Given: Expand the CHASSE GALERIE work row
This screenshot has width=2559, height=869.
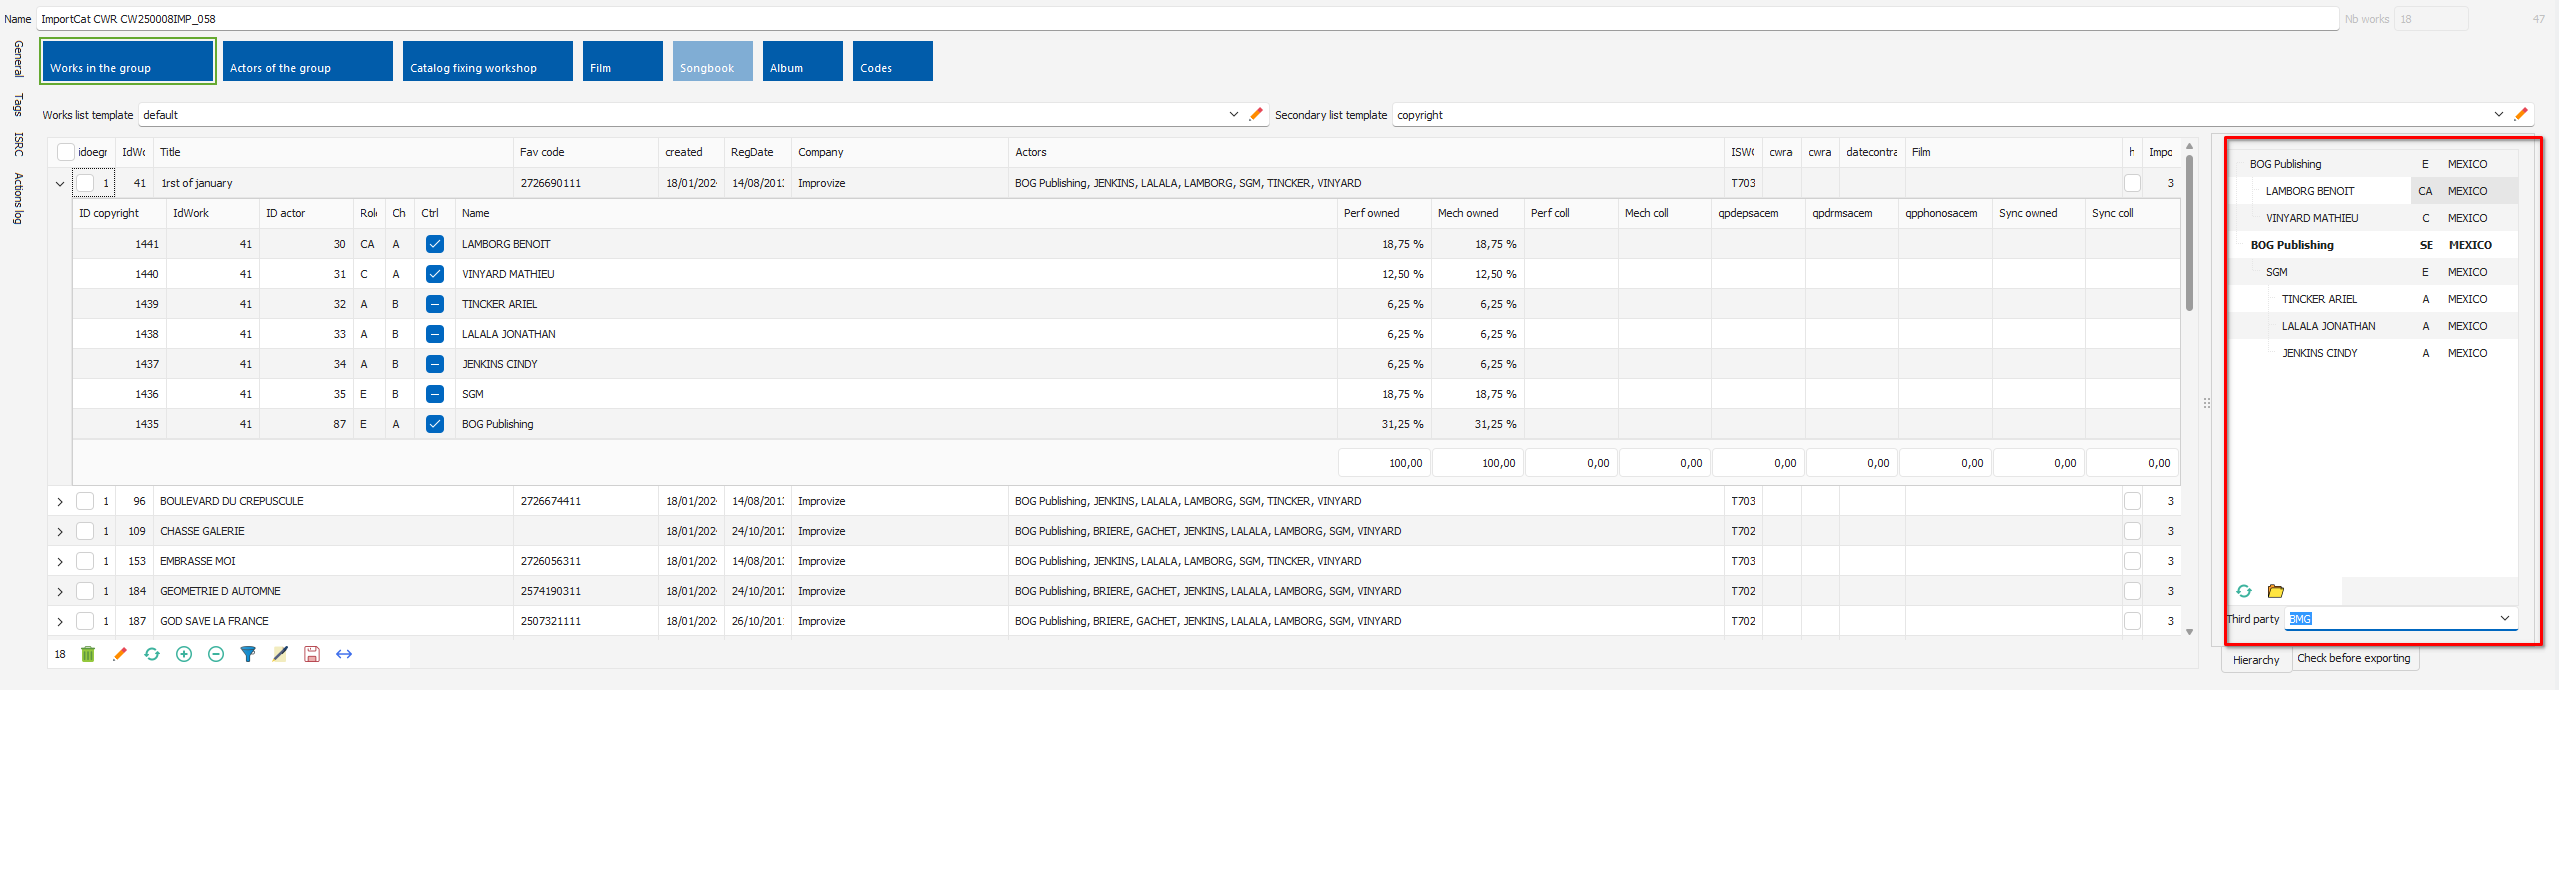Looking at the screenshot, I should tap(60, 532).
